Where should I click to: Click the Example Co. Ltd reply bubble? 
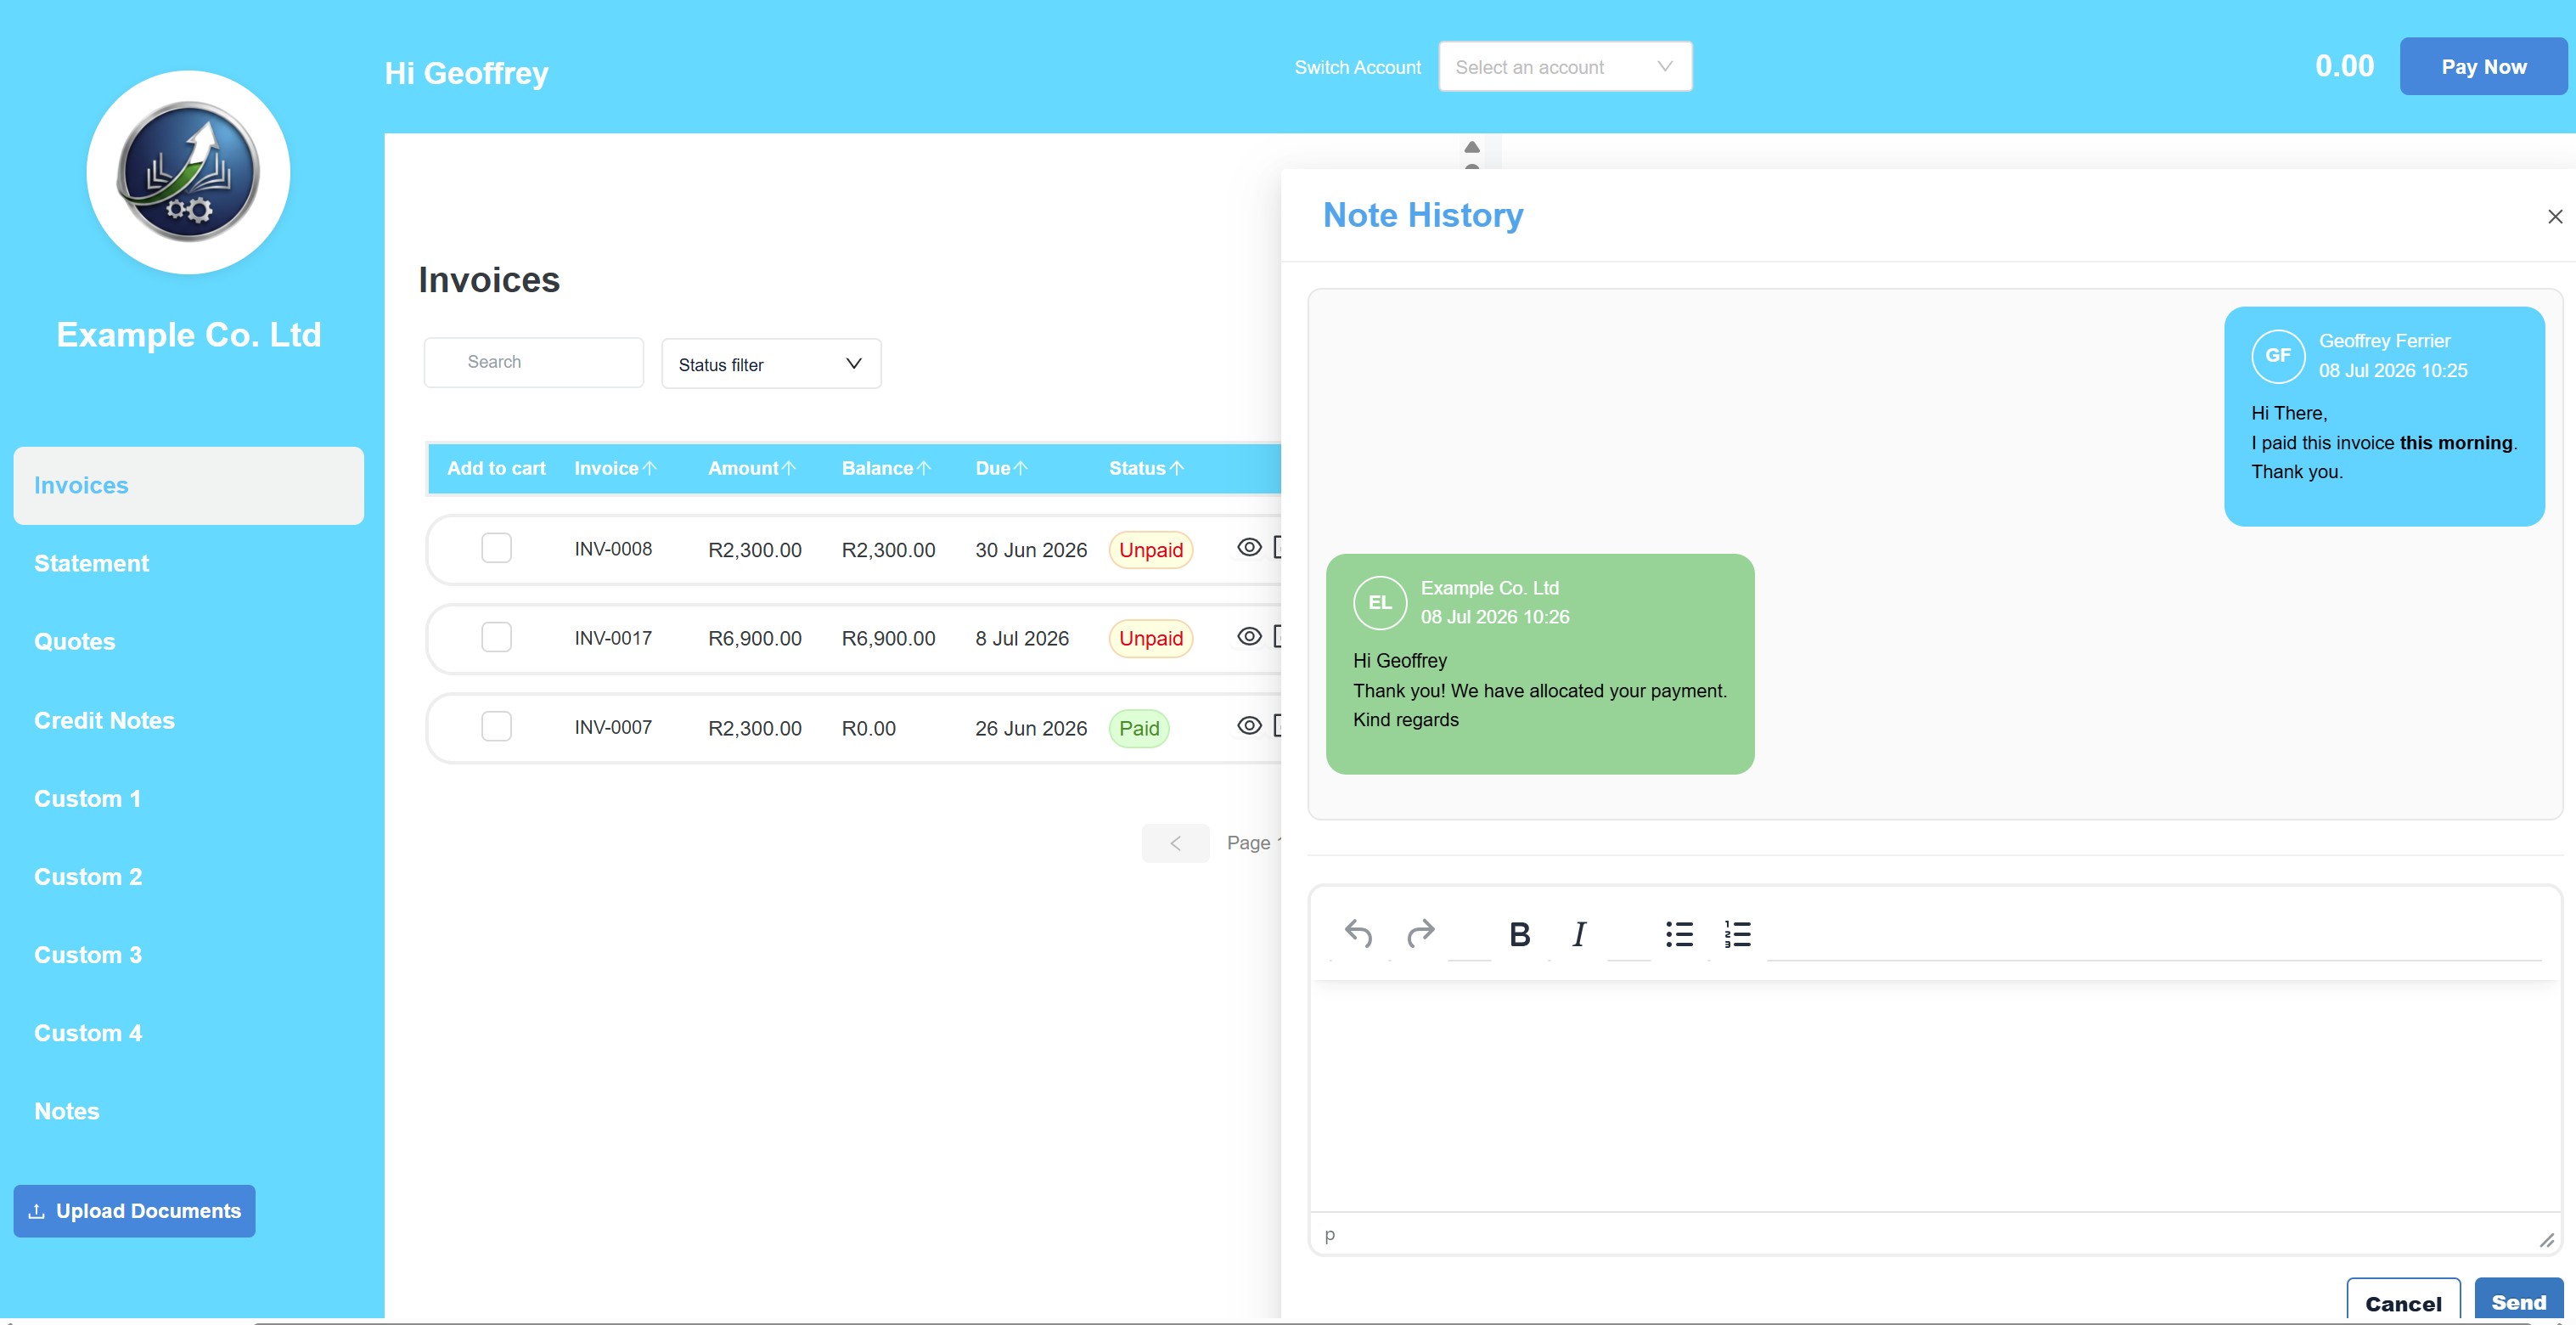(1540, 664)
